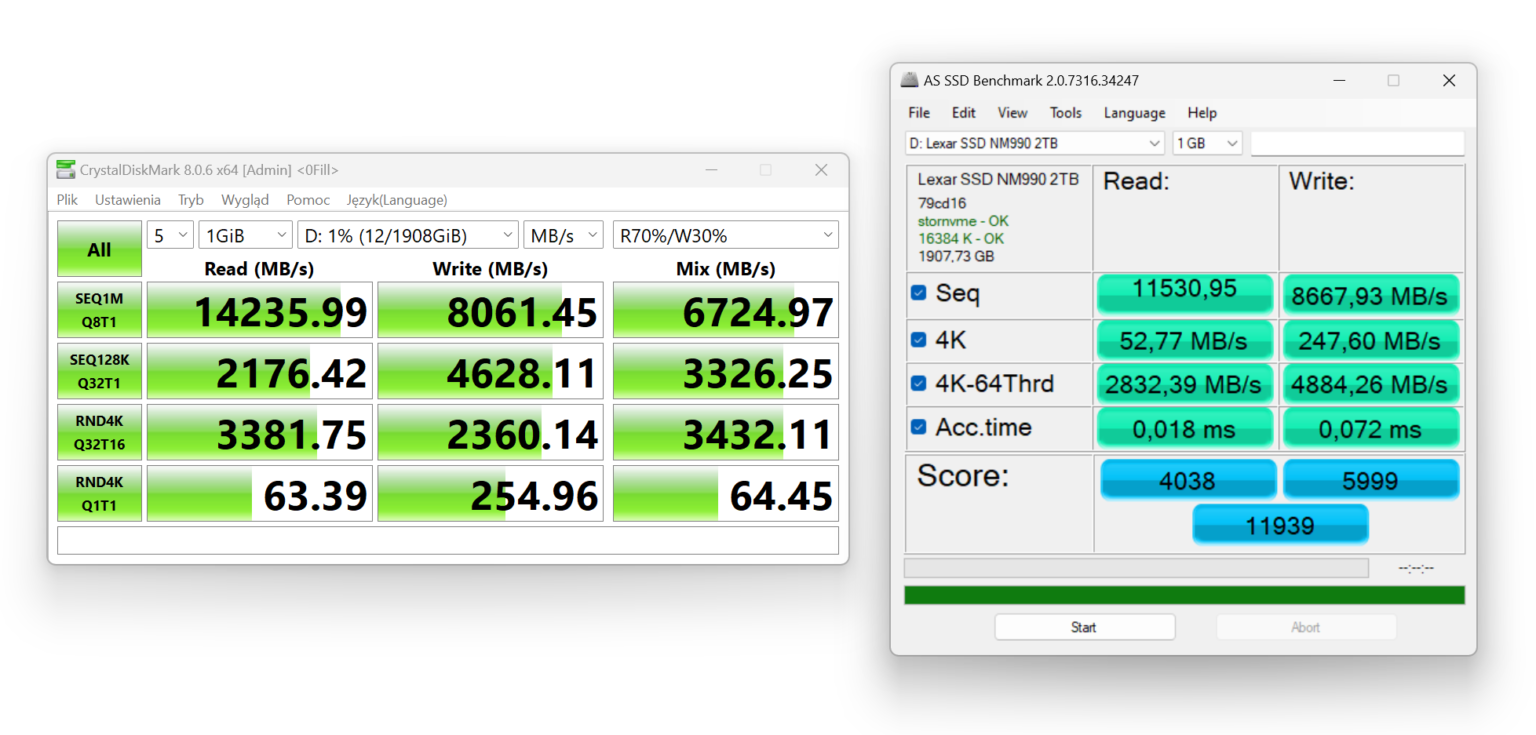This screenshot has height=735, width=1536.
Task: Open the 1 GB size selector in AS SSD
Action: 1207,143
